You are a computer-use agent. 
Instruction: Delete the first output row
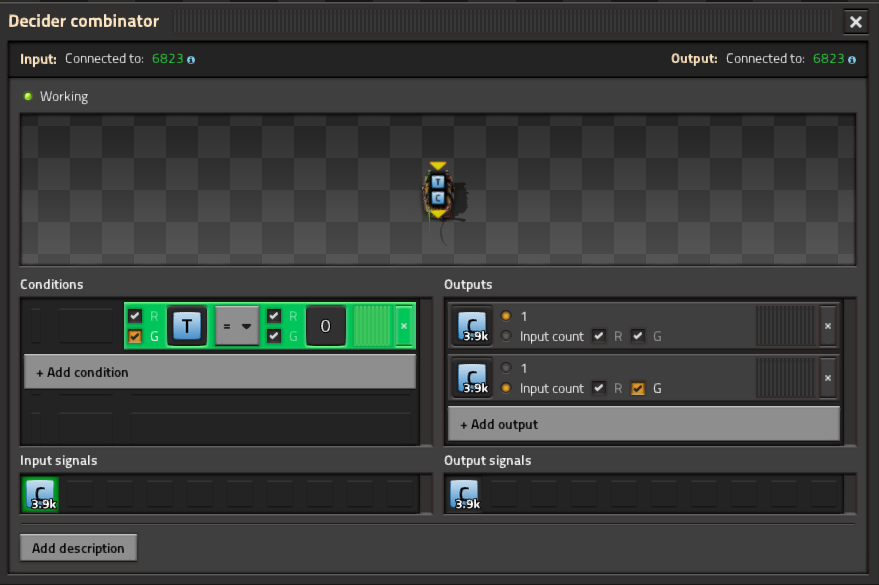point(827,326)
